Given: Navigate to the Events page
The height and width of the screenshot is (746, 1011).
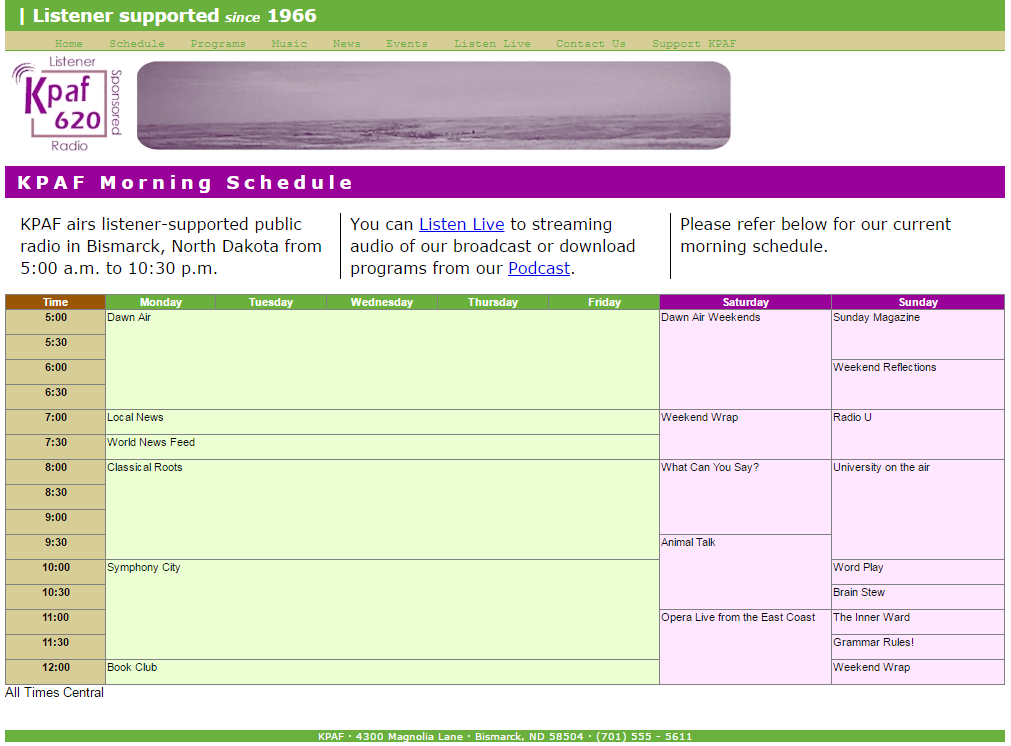Looking at the screenshot, I should pyautogui.click(x=407, y=43).
